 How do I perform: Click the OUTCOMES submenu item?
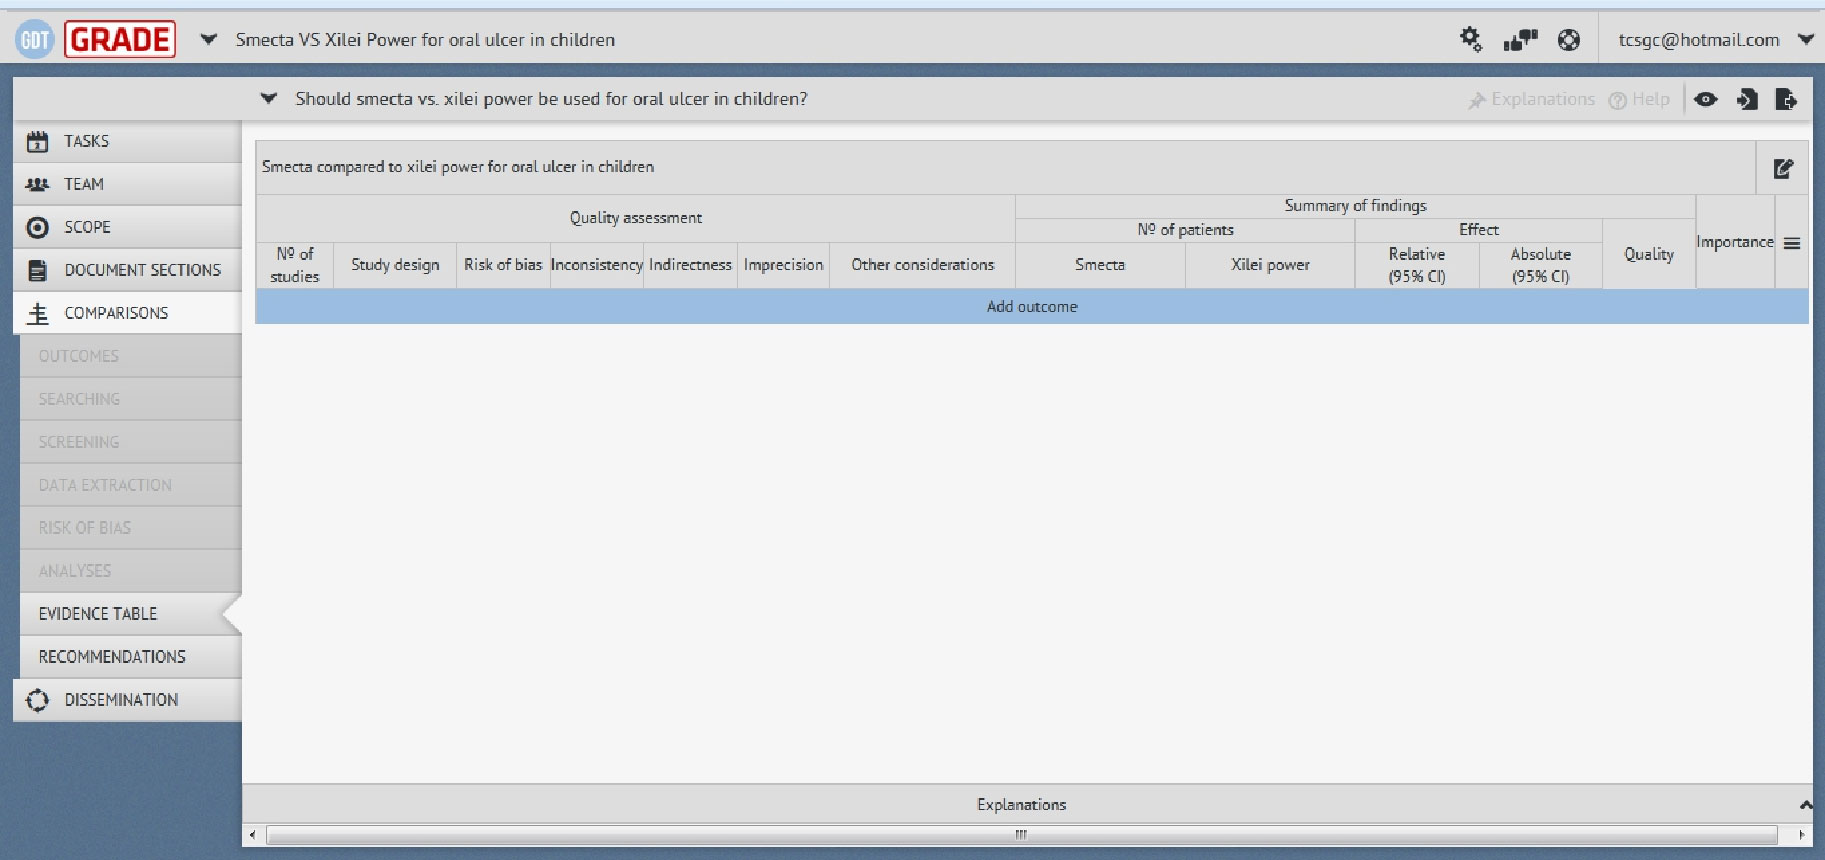tap(130, 356)
